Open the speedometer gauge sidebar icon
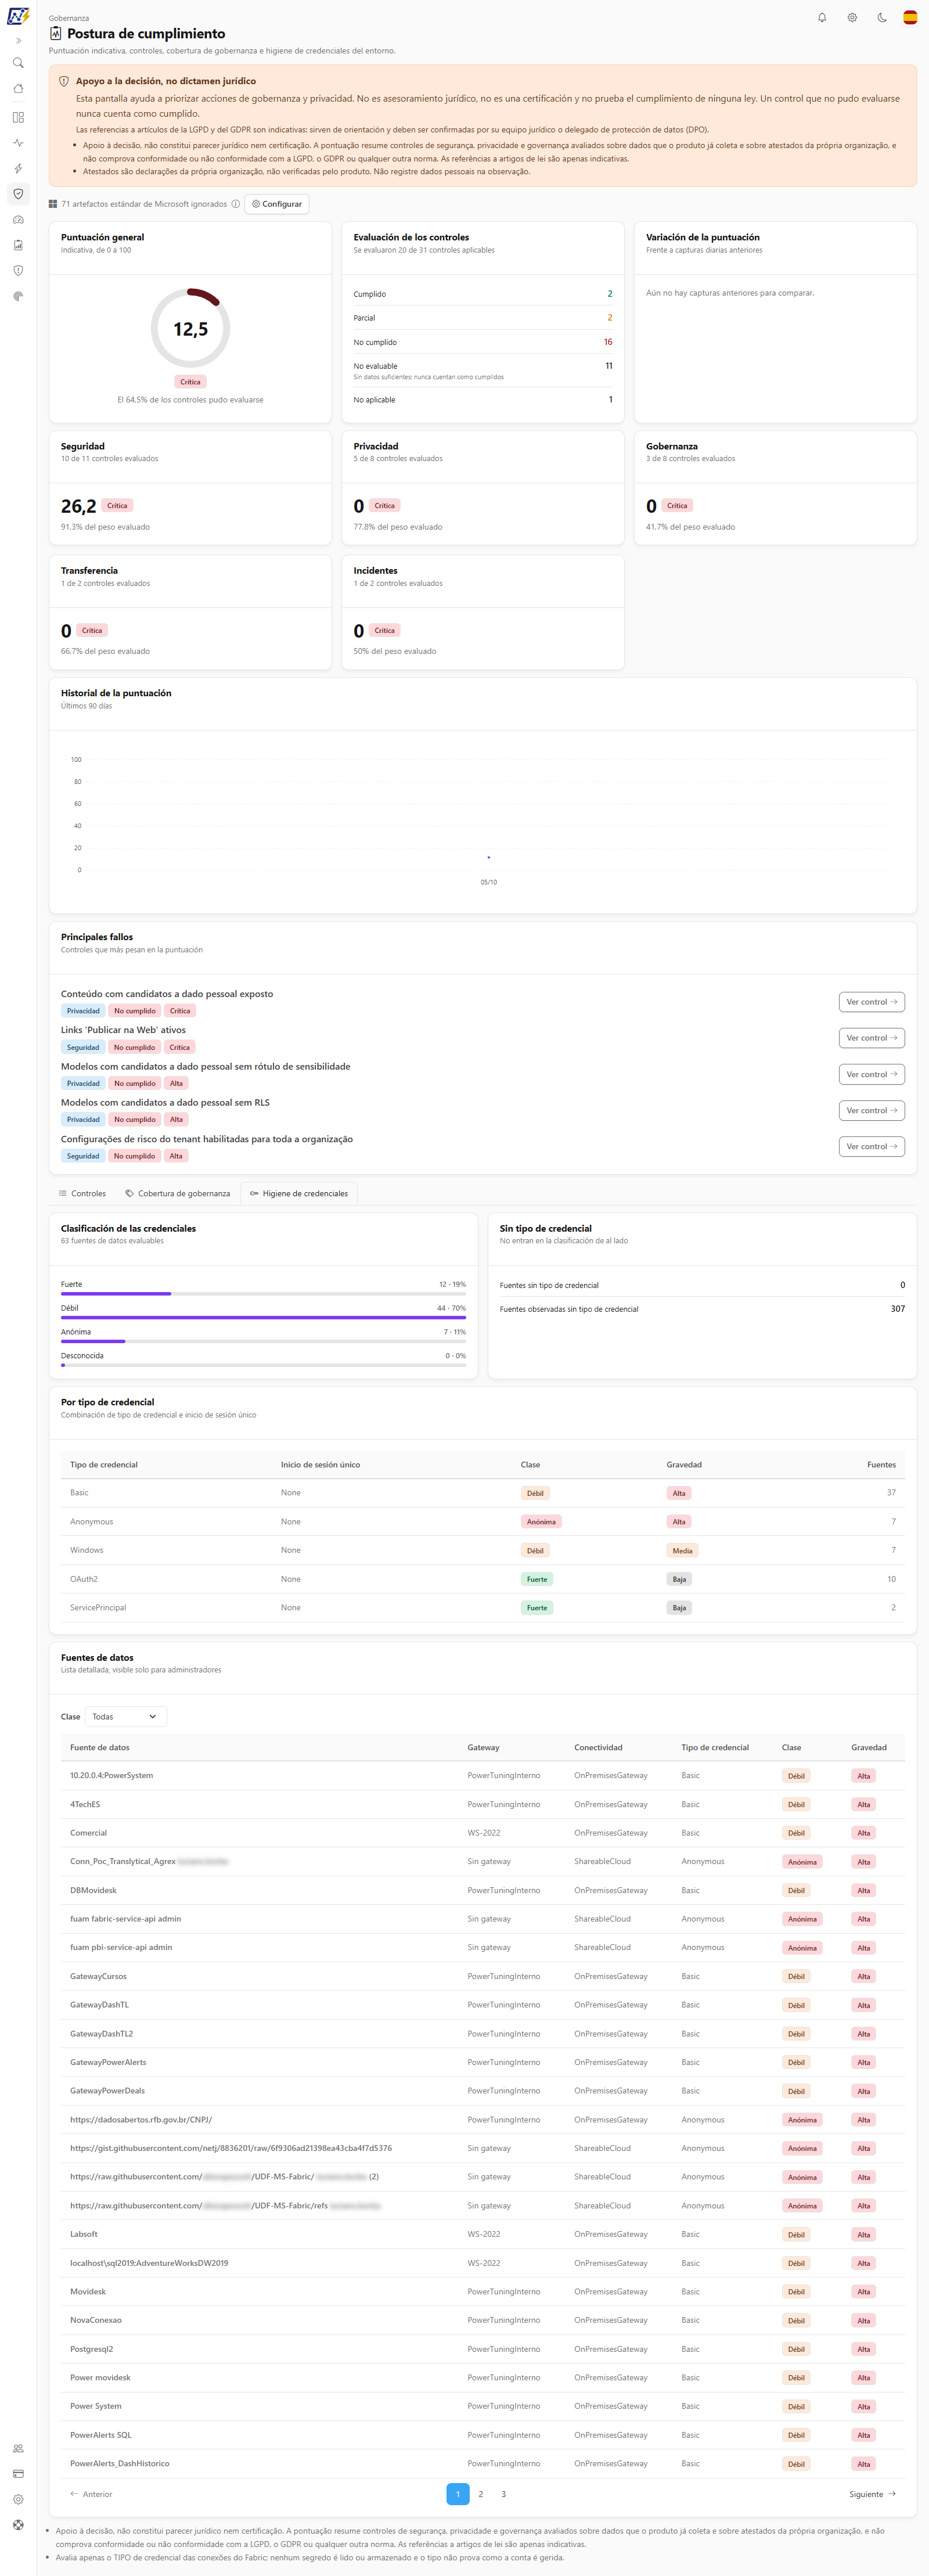The image size is (929, 2576). (18, 220)
